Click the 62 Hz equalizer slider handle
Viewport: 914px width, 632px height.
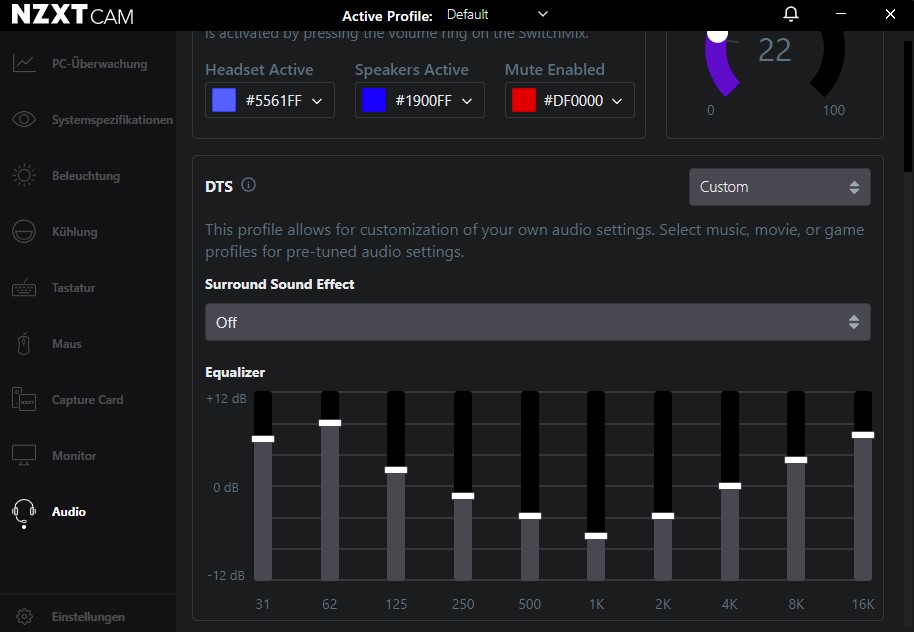(x=330, y=423)
